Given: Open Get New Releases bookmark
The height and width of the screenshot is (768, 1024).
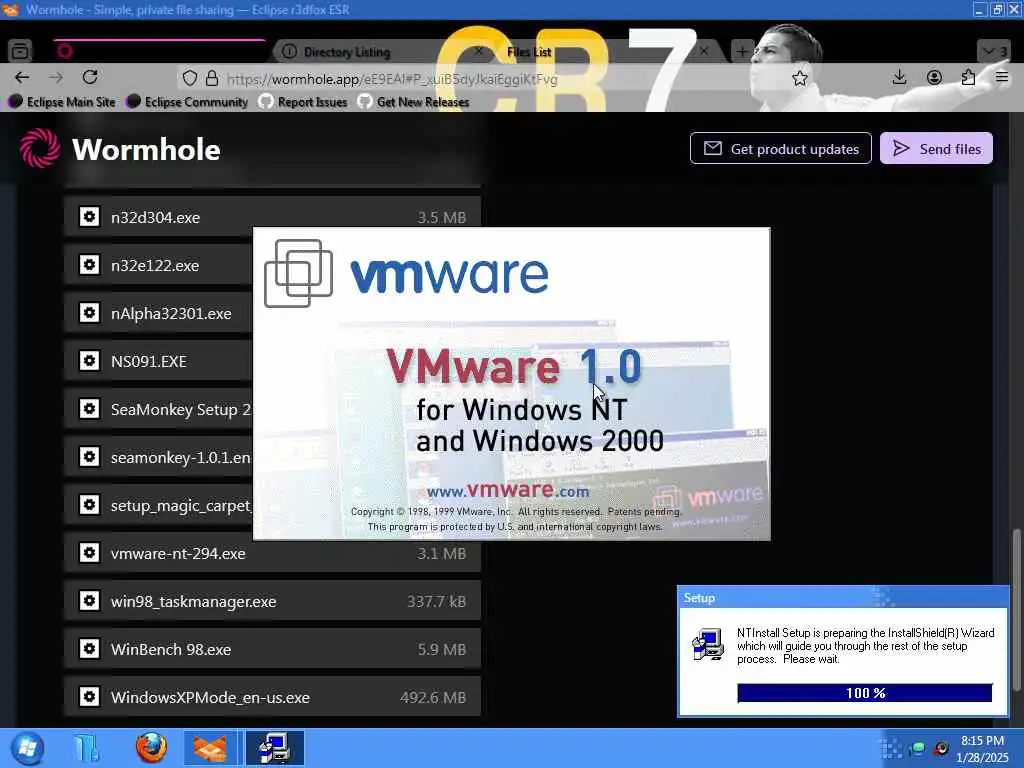Looking at the screenshot, I should point(414,102).
